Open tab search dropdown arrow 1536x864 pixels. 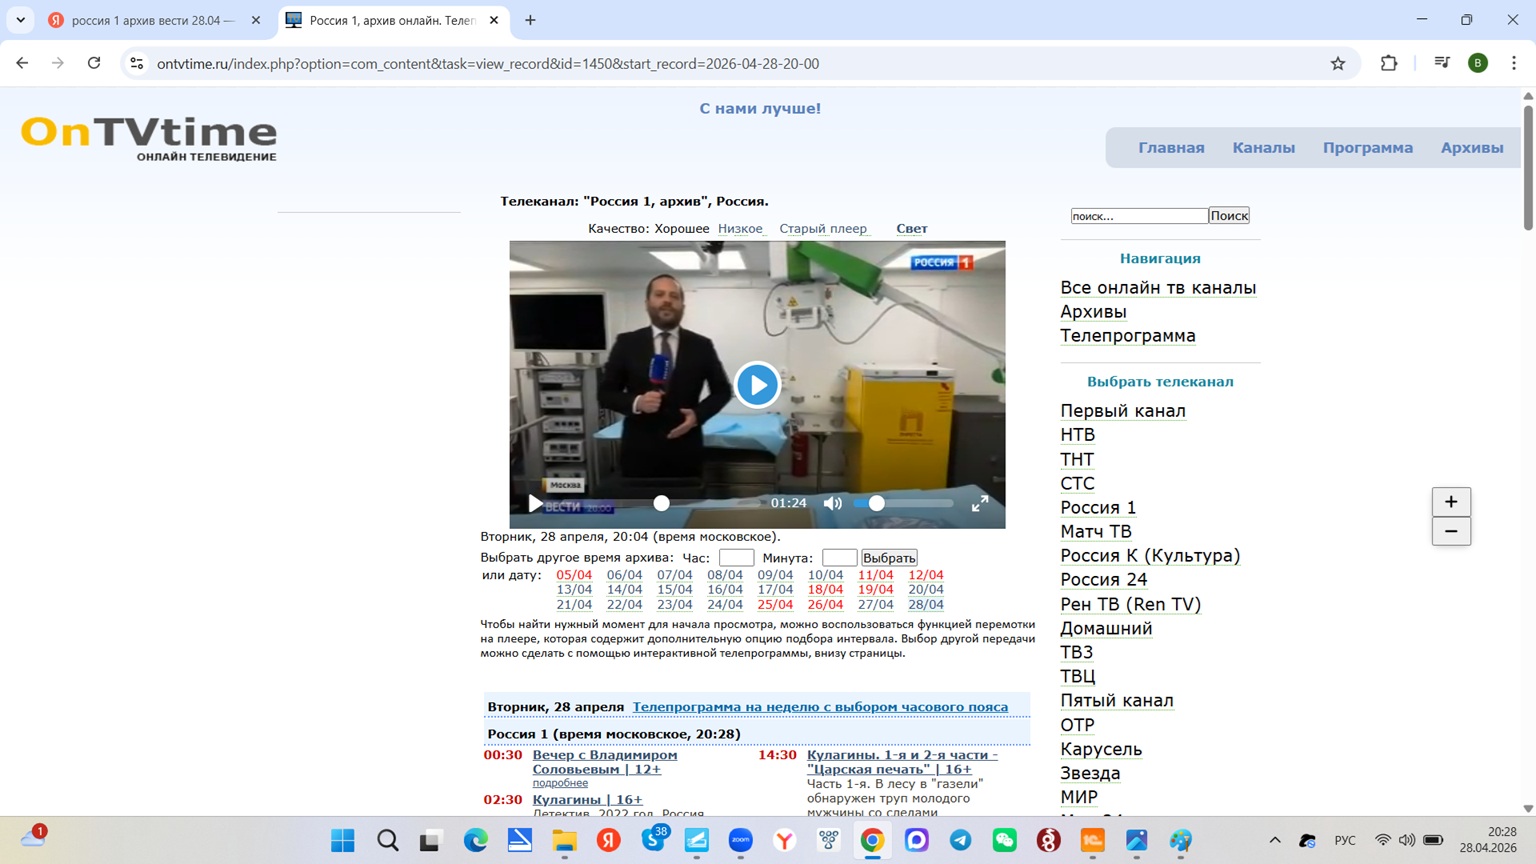[x=20, y=20]
